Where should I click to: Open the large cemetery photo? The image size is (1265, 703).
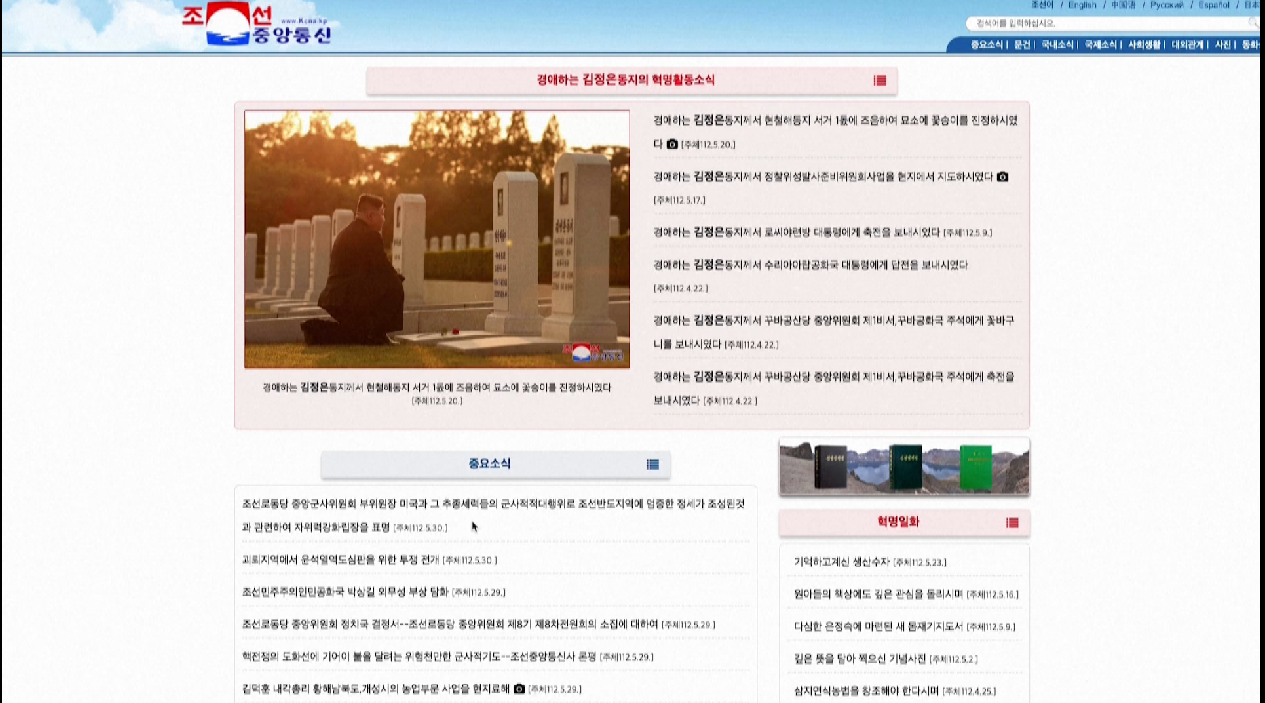click(x=437, y=239)
